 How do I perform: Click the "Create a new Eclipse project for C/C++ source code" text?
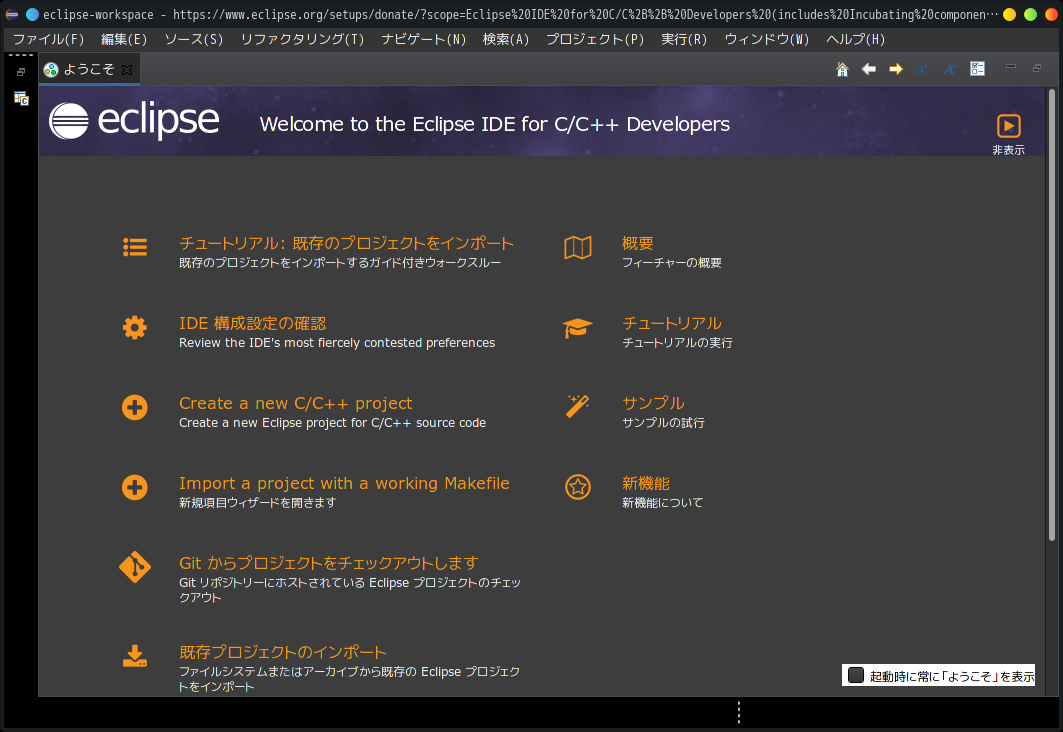[x=332, y=423]
